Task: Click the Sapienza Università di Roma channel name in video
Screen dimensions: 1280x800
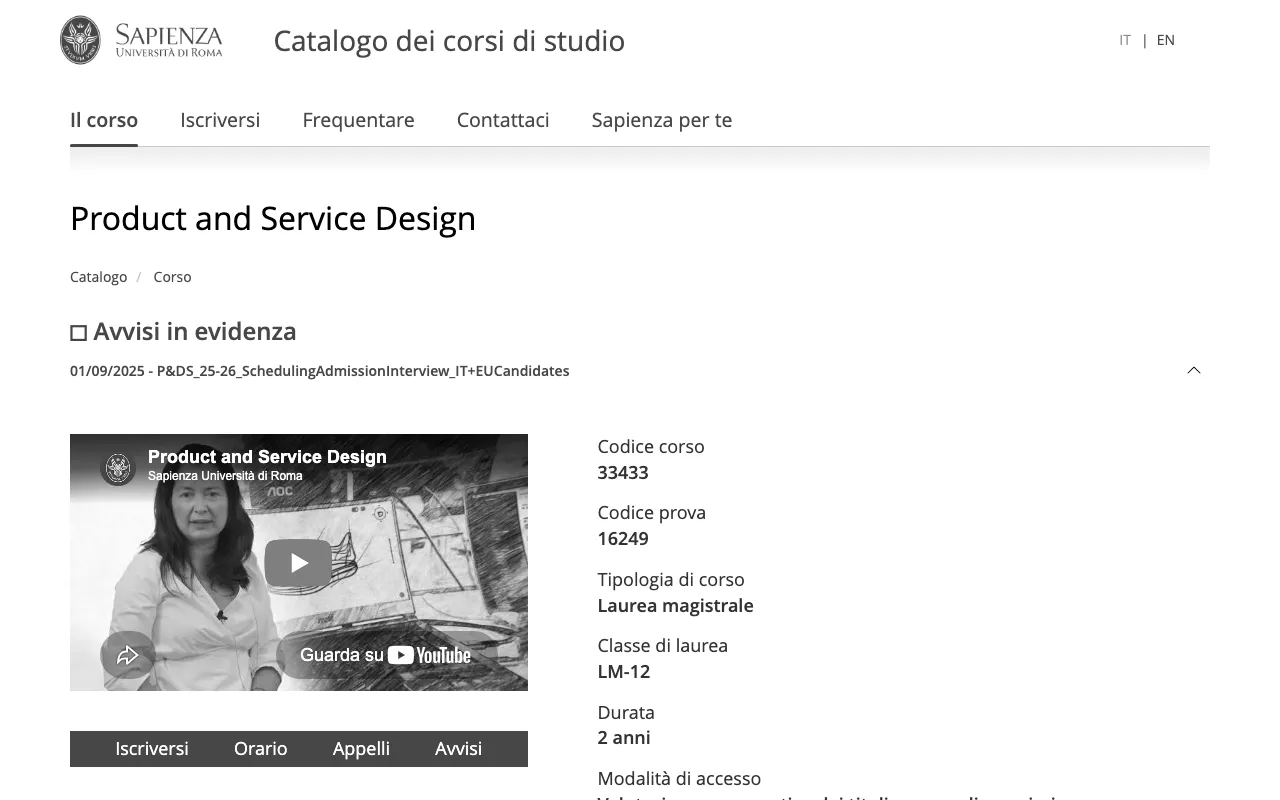Action: click(225, 476)
